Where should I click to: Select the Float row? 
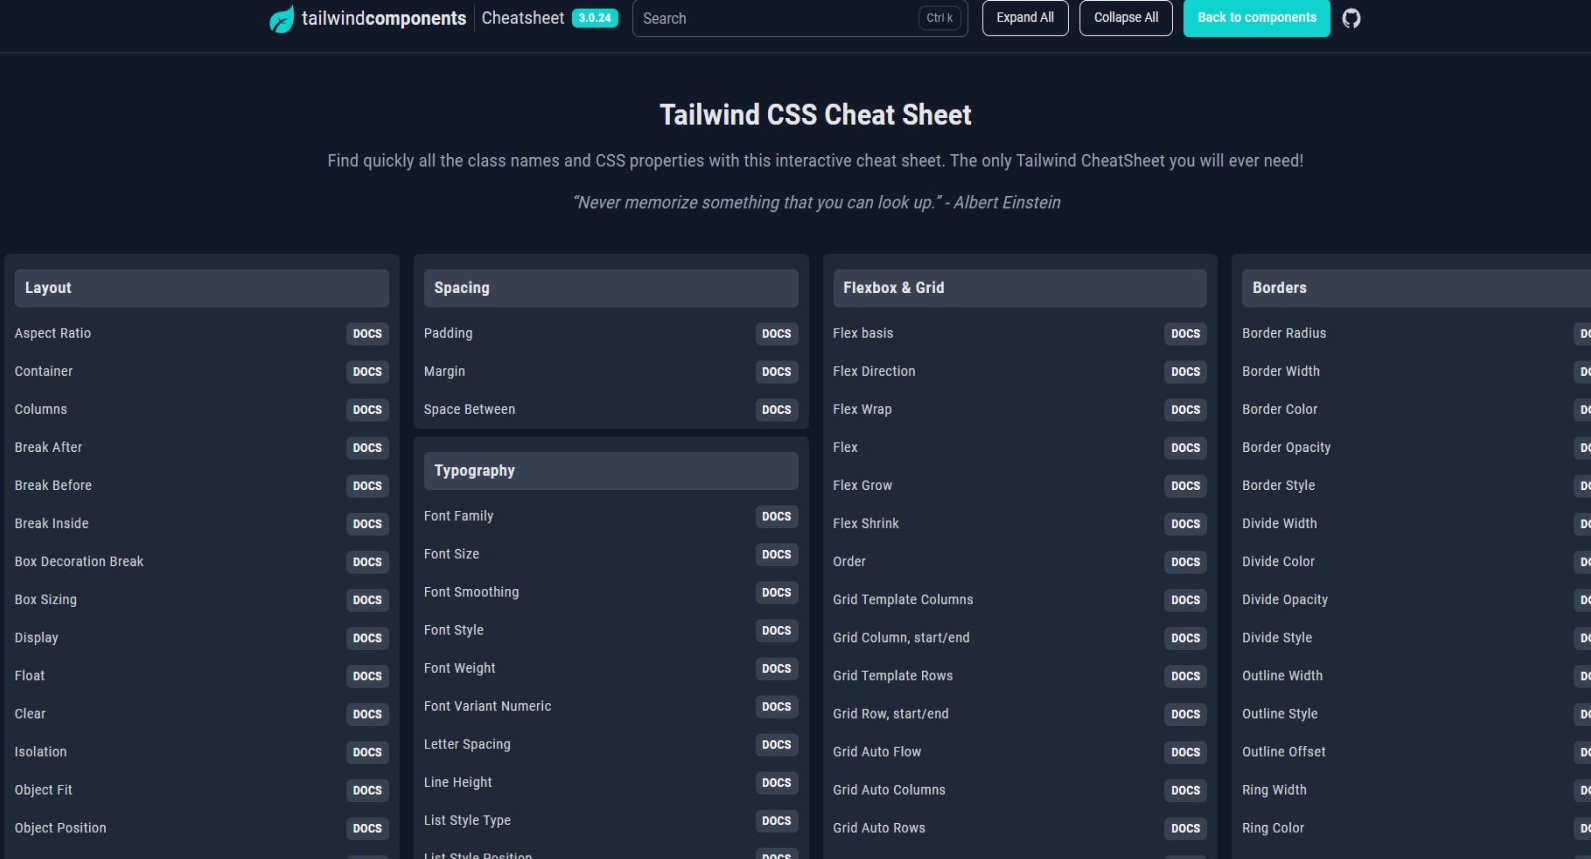point(201,676)
